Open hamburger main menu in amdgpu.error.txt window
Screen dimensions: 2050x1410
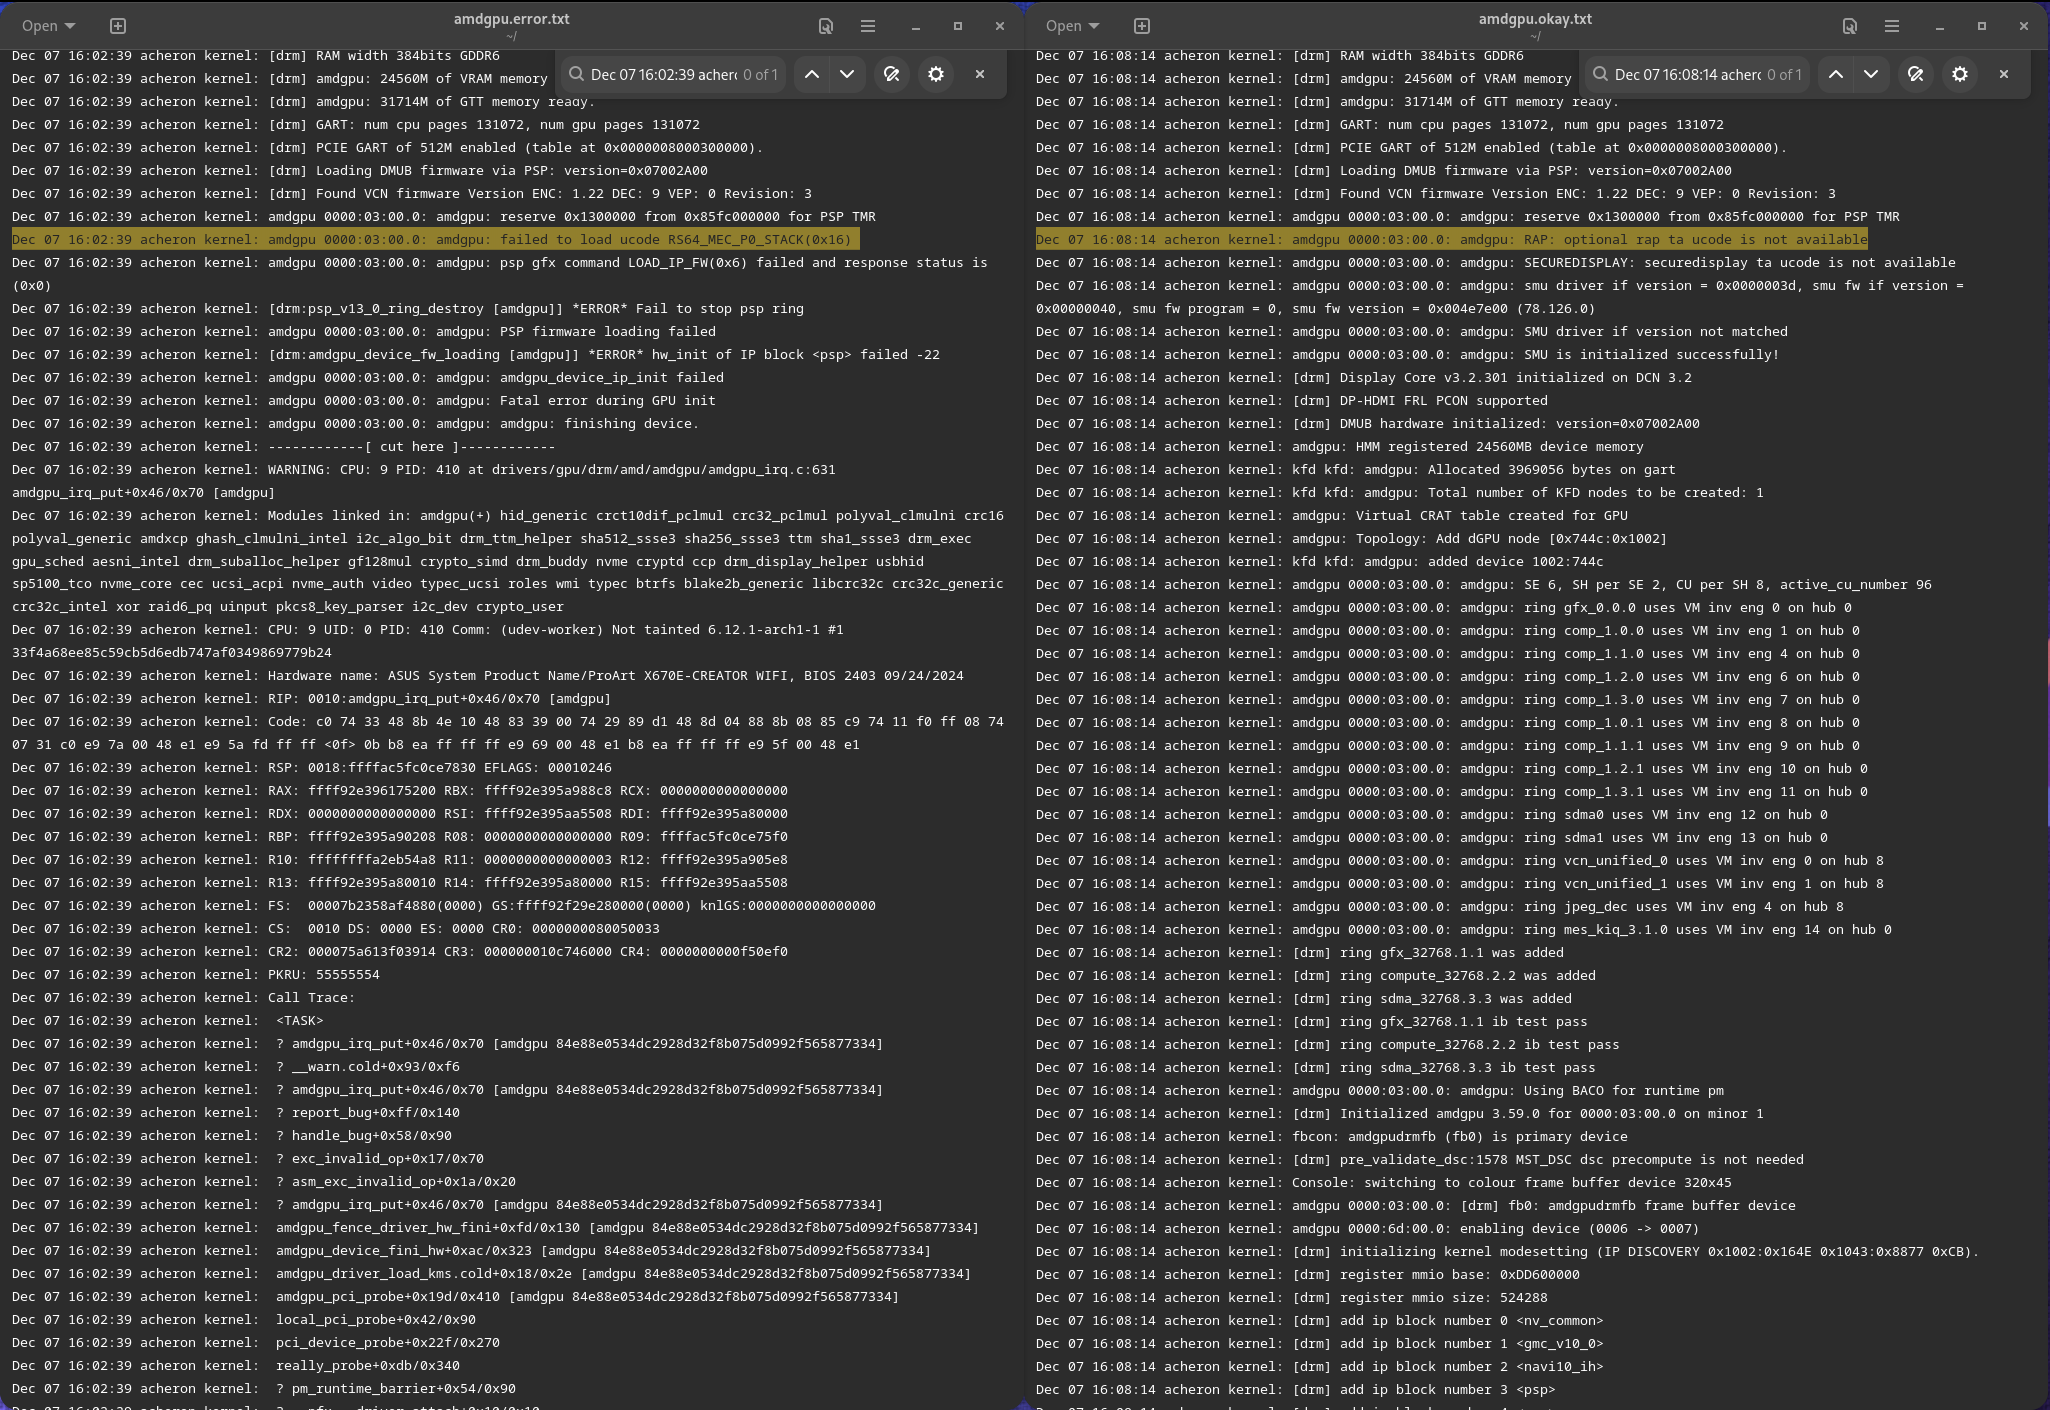tap(868, 26)
